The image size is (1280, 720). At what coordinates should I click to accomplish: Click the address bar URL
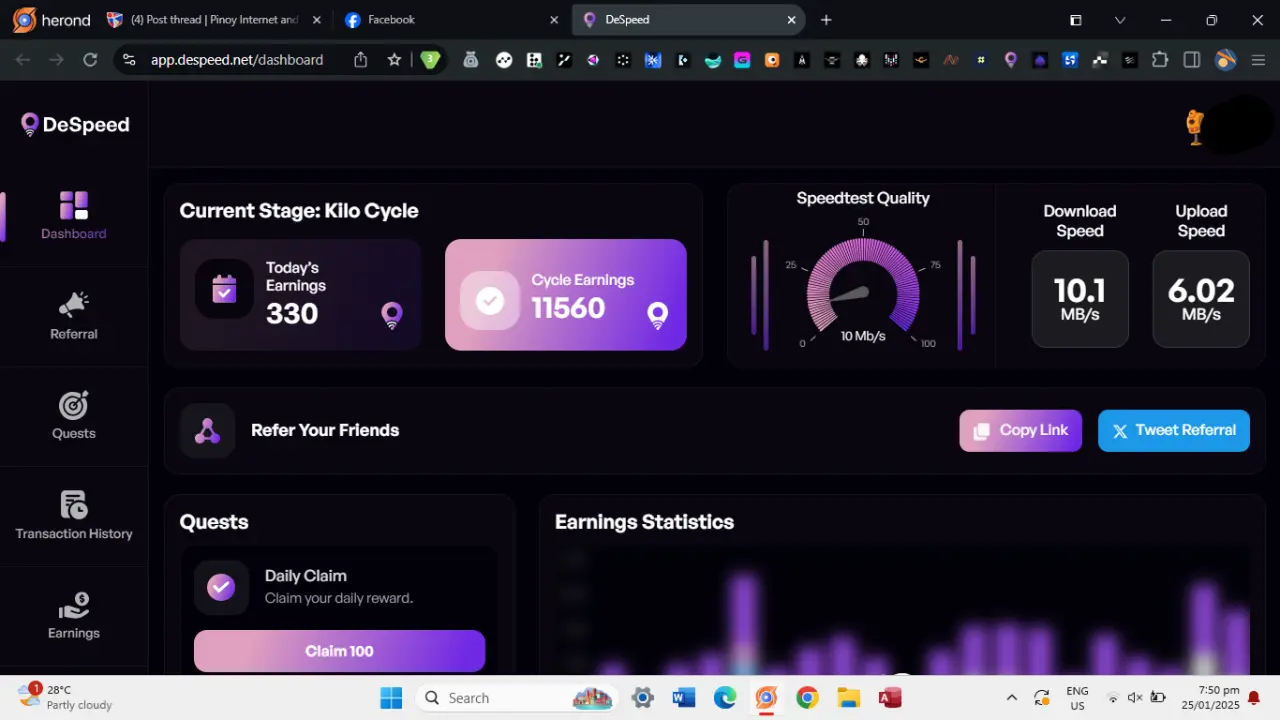pos(237,60)
